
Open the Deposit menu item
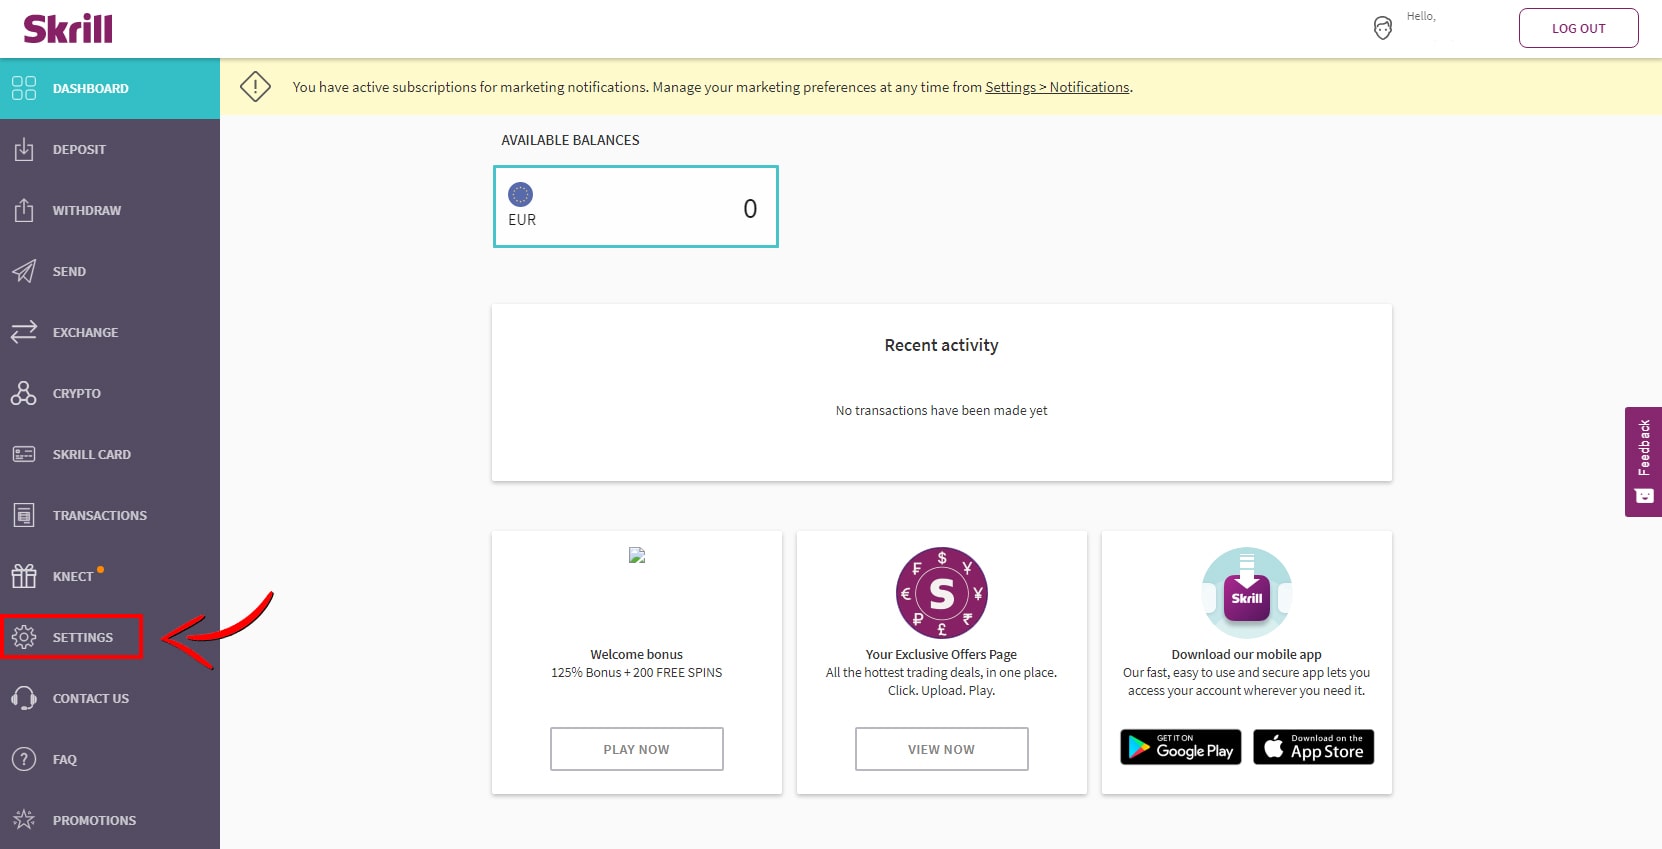(110, 149)
